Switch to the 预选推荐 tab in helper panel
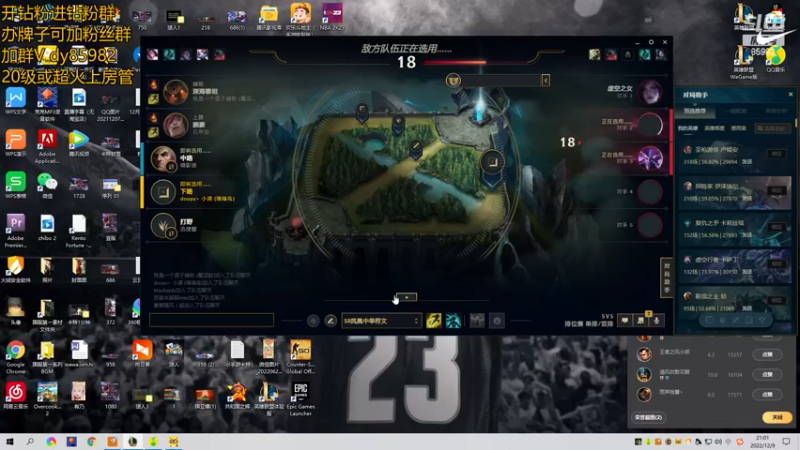The width and height of the screenshot is (800, 450). (x=694, y=111)
